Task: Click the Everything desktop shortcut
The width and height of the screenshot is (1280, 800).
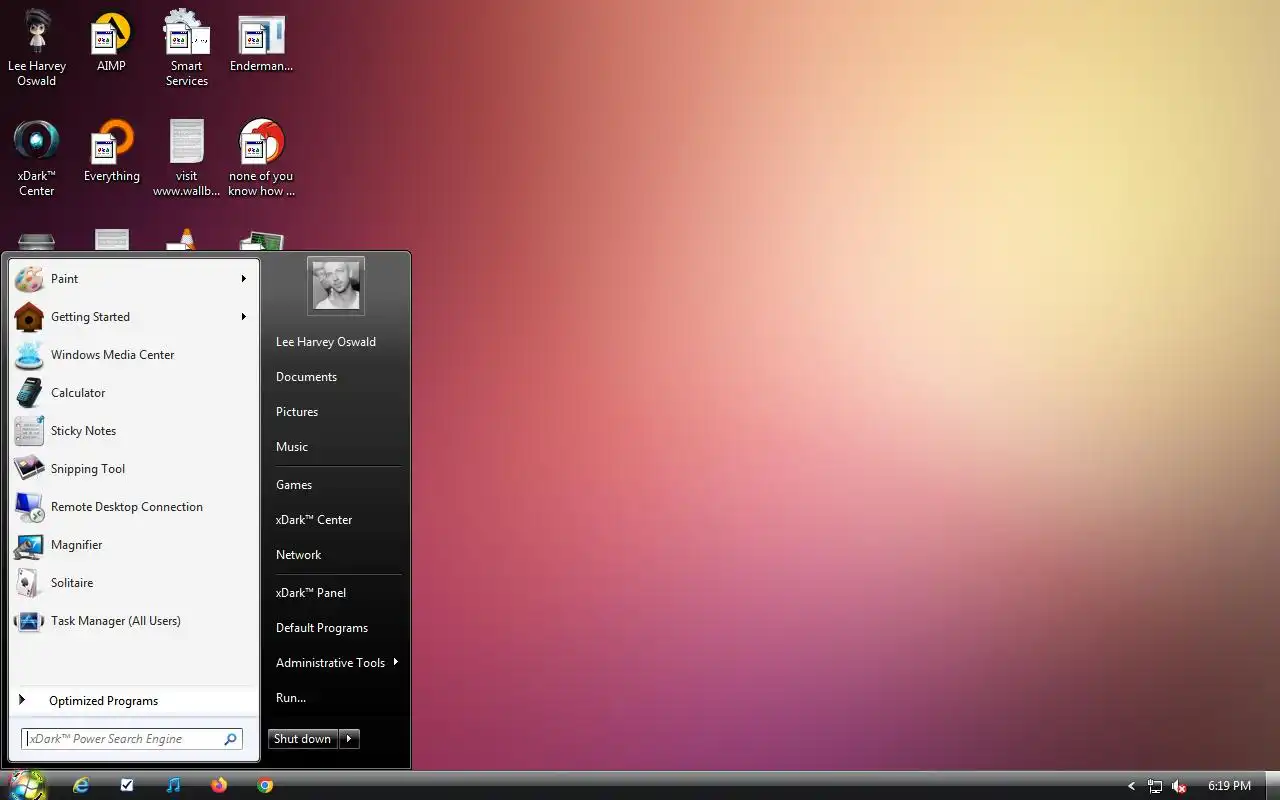Action: 111,152
